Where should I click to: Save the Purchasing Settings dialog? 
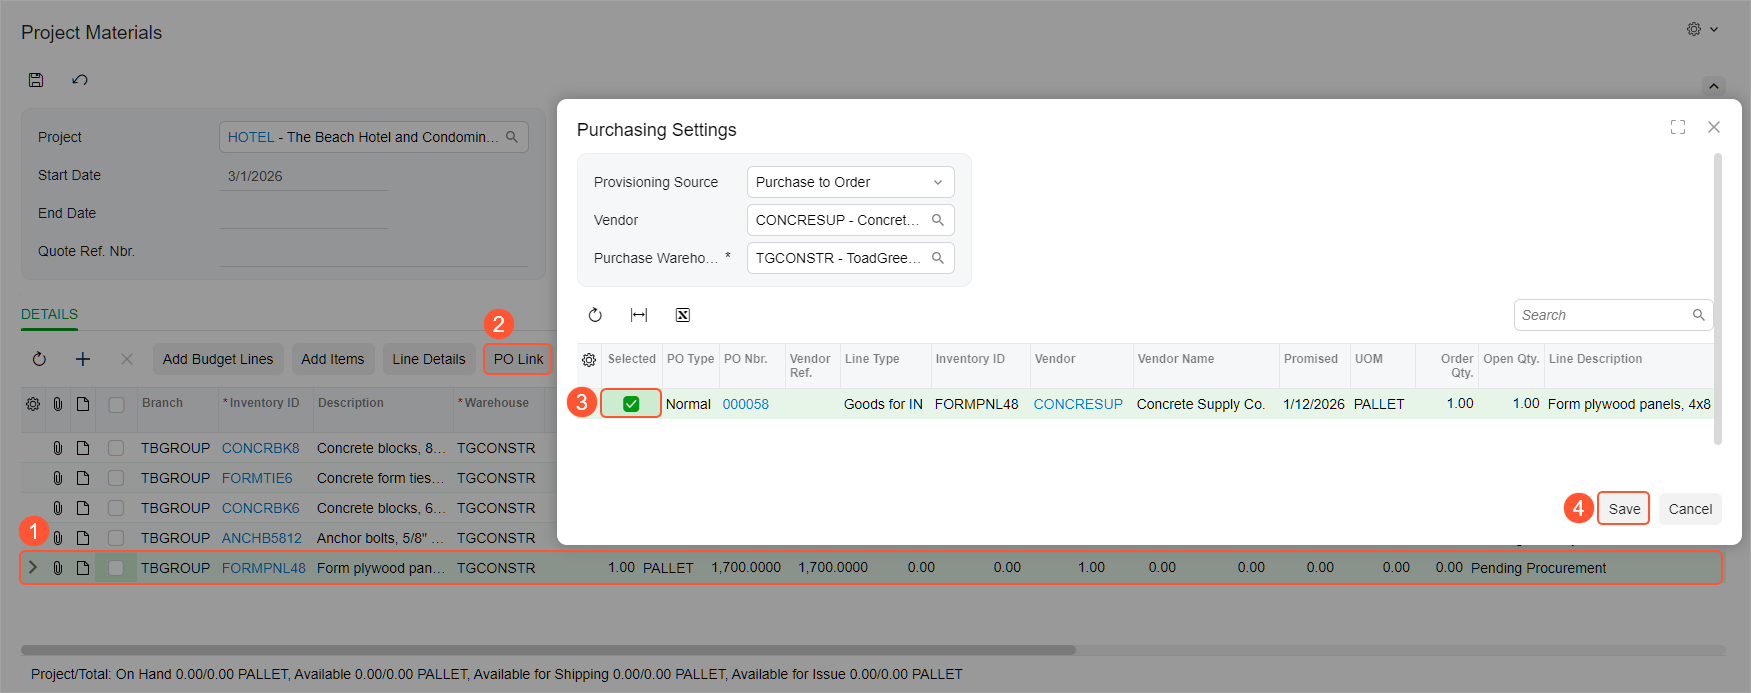(x=1624, y=509)
